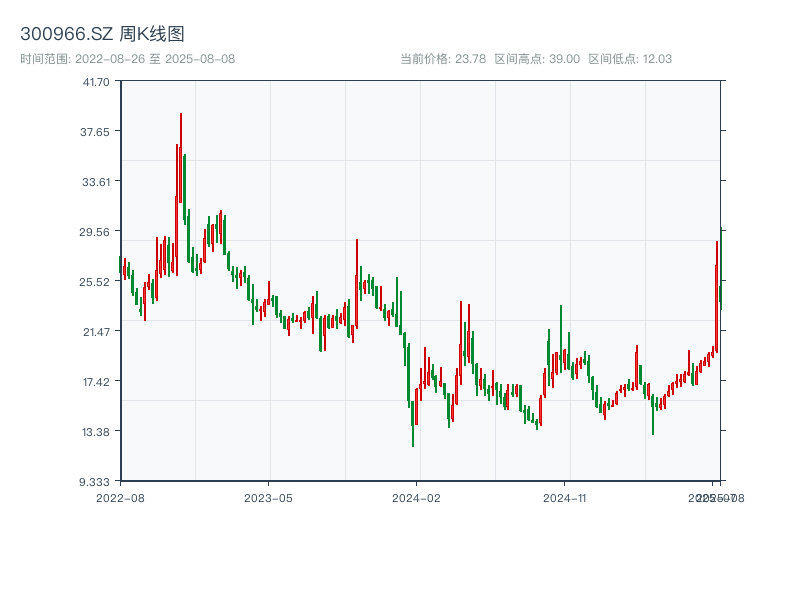
Task: Select the 2024-02 x-axis date marker
Action: point(416,497)
